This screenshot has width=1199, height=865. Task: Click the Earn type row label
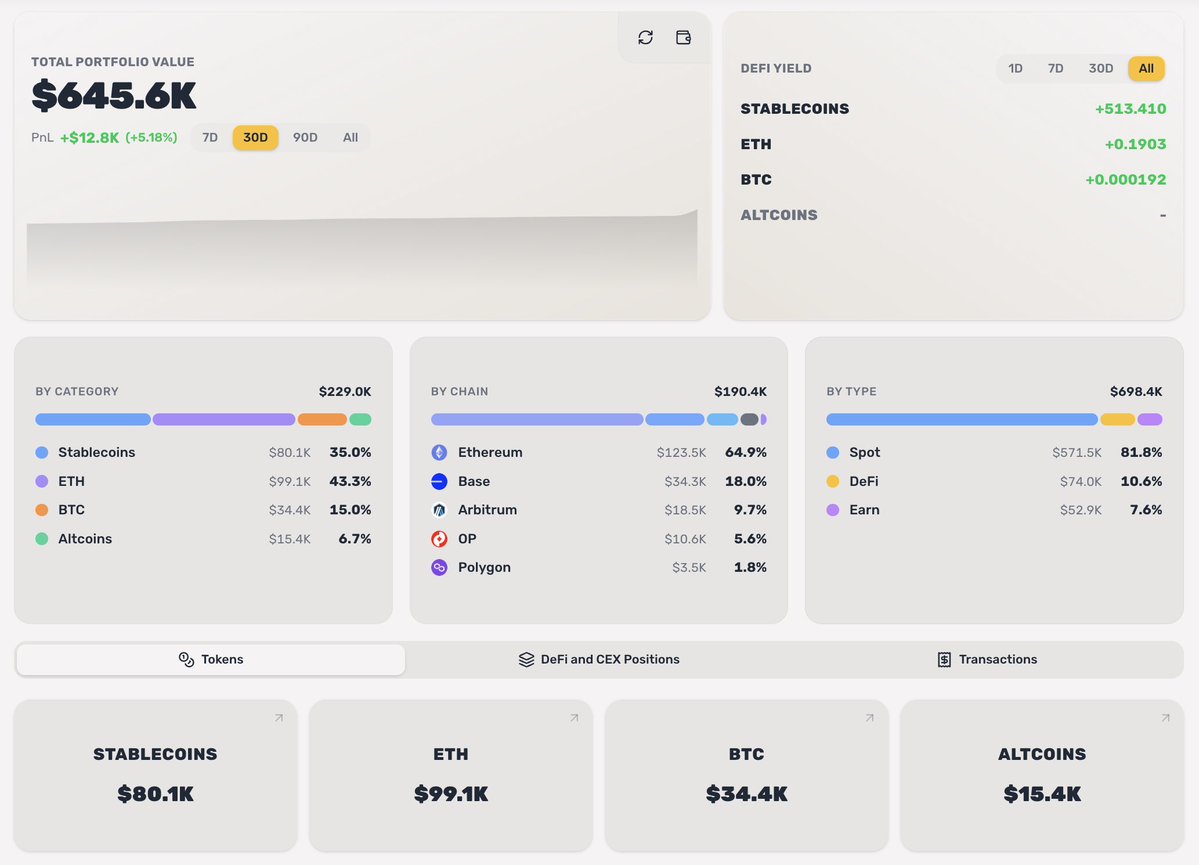(865, 509)
